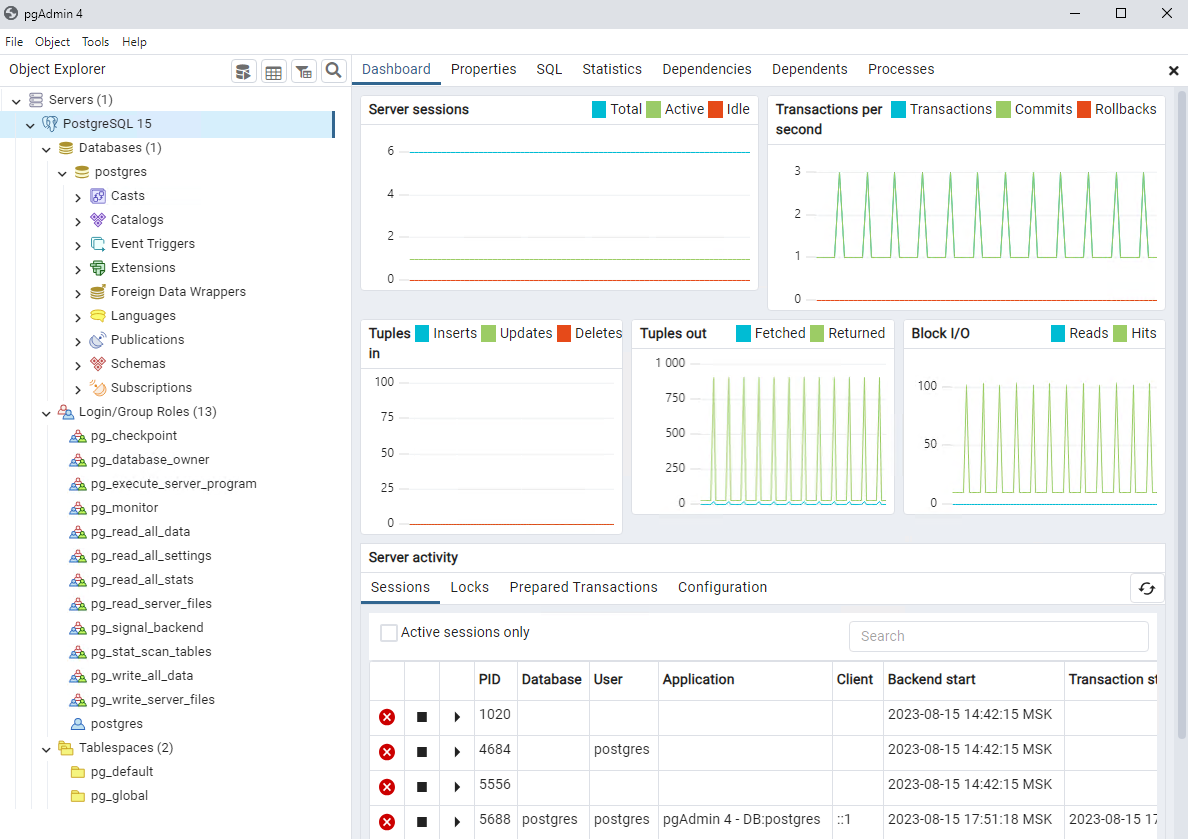
Task: Open the Search Objects magnifier icon
Action: tap(333, 71)
